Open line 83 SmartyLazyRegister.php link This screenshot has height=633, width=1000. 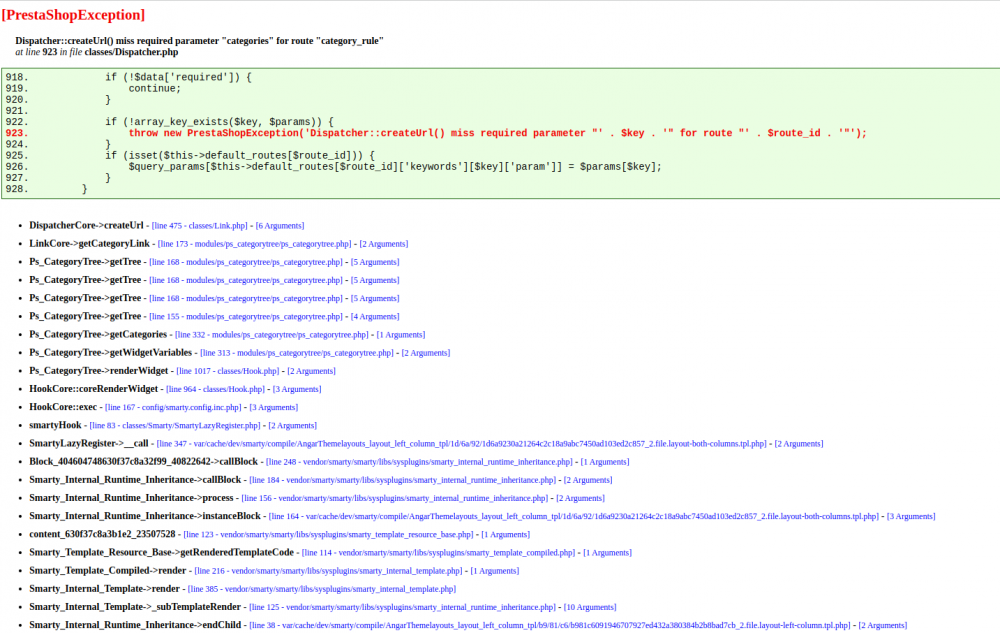[175, 426]
